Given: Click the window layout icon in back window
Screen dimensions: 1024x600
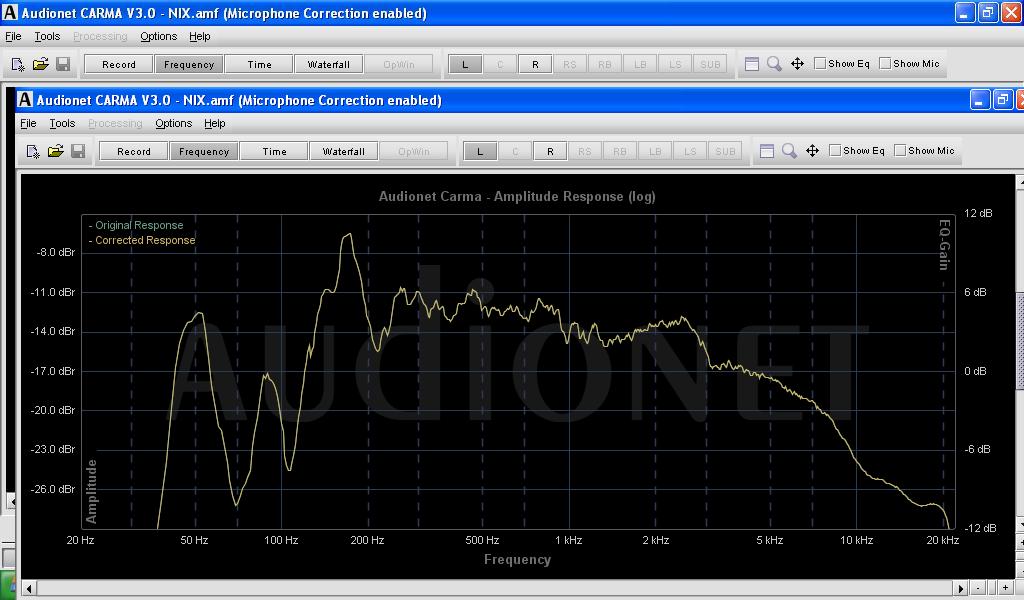Looking at the screenshot, I should (752, 64).
